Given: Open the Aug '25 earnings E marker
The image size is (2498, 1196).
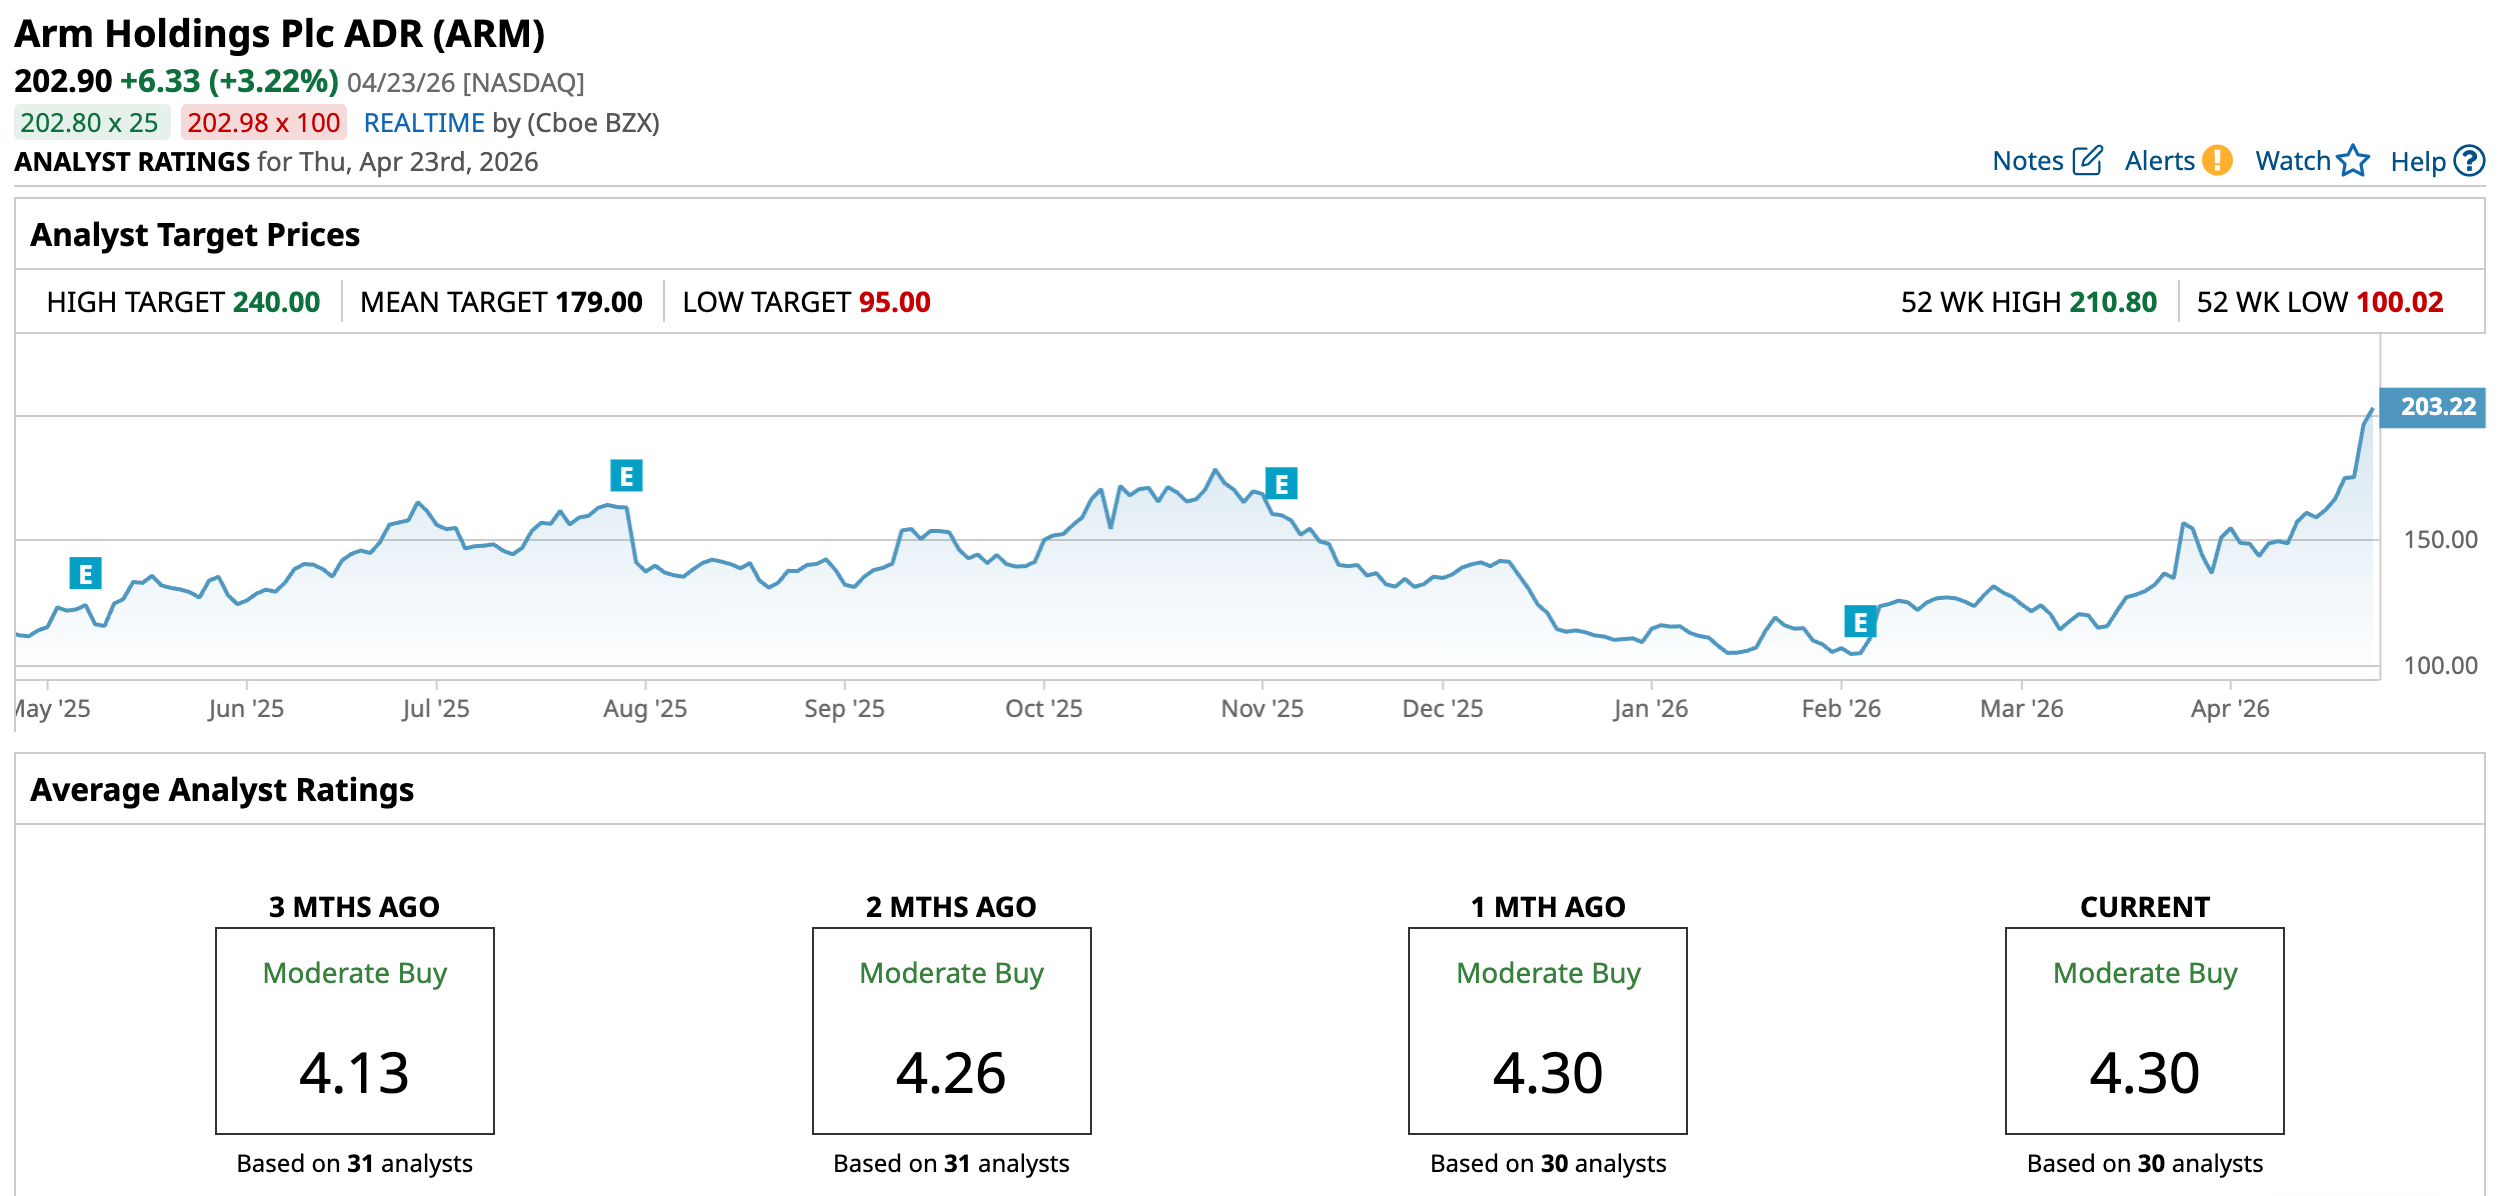Looking at the screenshot, I should pyautogui.click(x=626, y=476).
